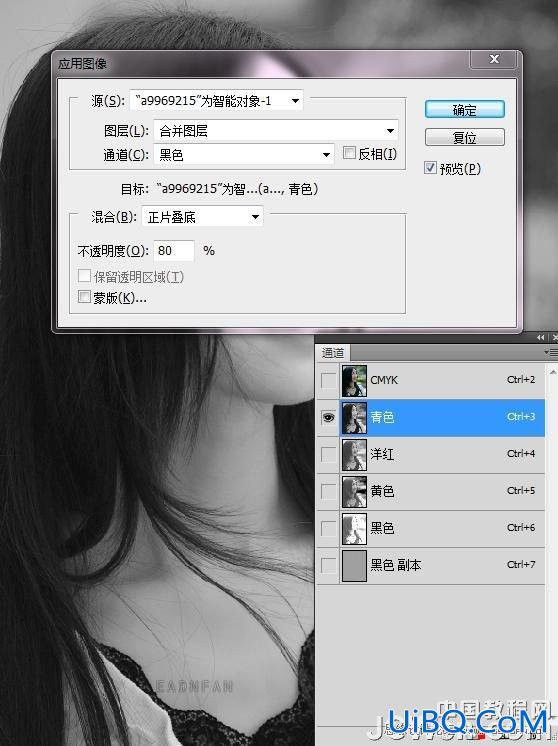This screenshot has height=746, width=558.
Task: Click the 黑色 副本 channel thumbnail
Action: [x=354, y=566]
